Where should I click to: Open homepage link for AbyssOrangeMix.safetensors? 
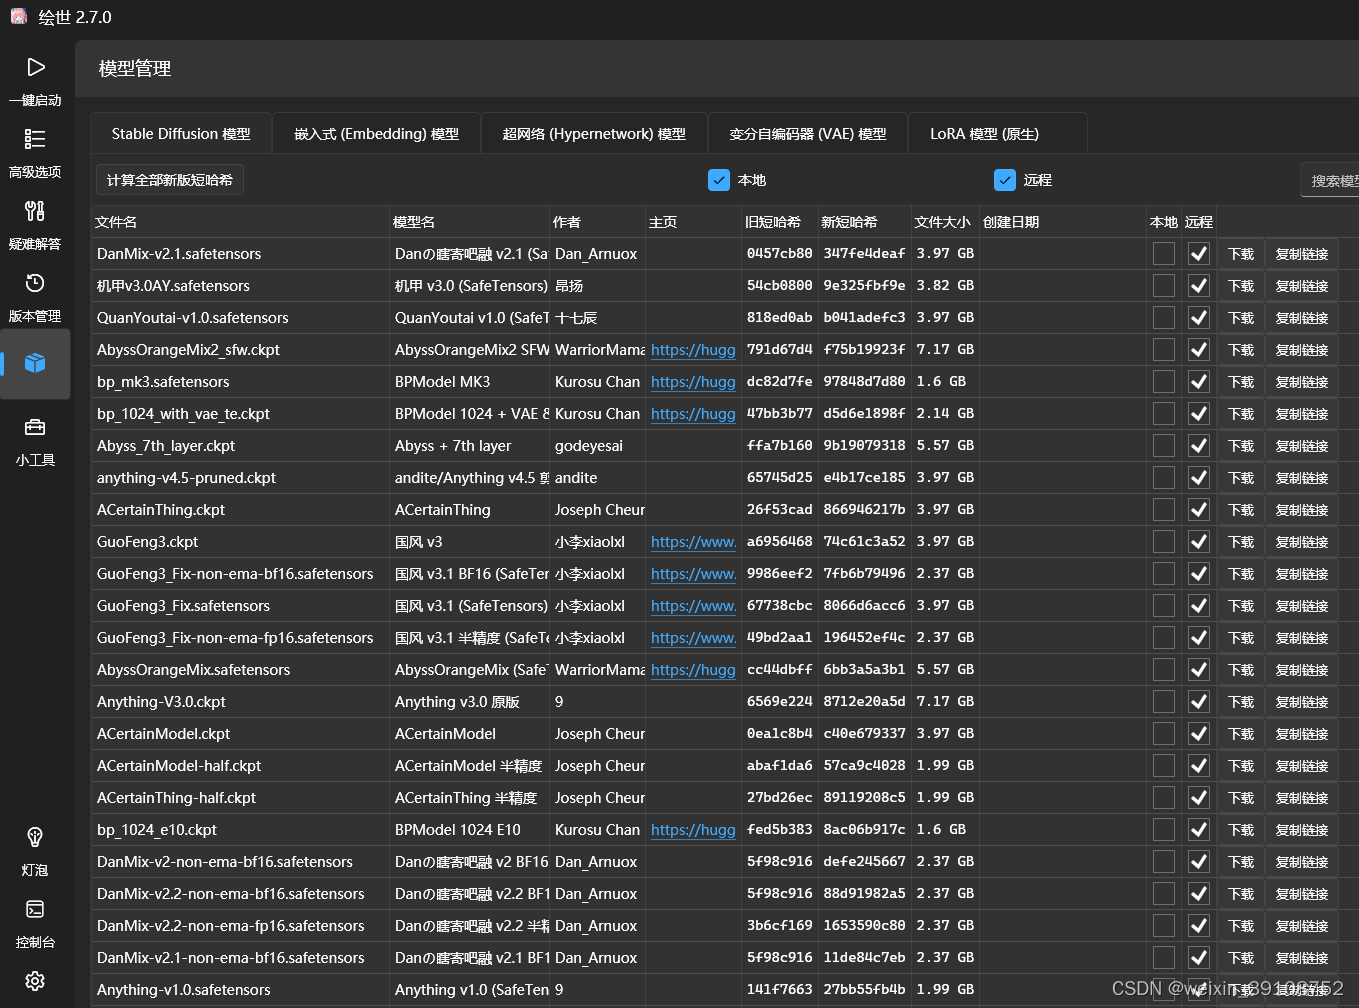[x=693, y=670]
